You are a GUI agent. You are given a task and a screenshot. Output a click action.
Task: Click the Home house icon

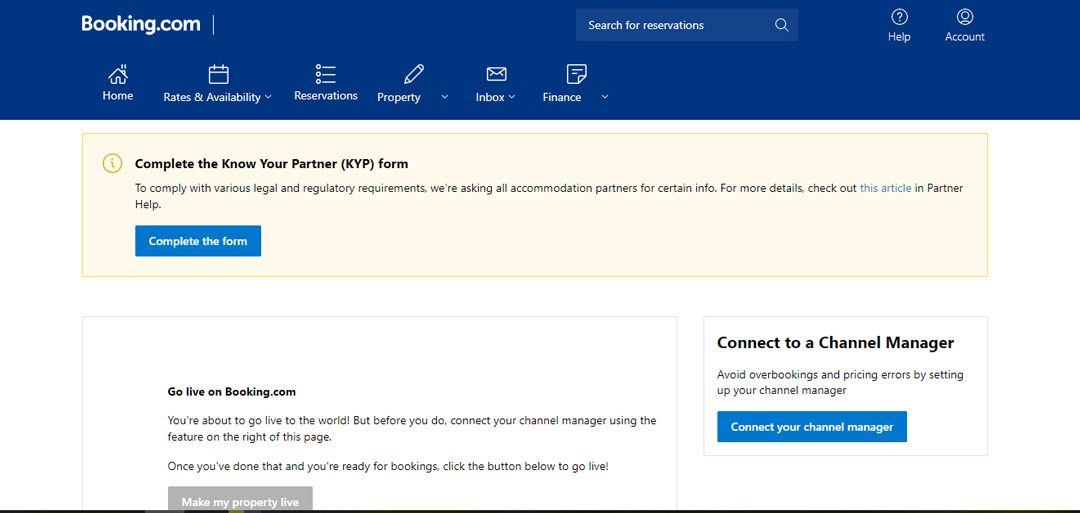118,74
